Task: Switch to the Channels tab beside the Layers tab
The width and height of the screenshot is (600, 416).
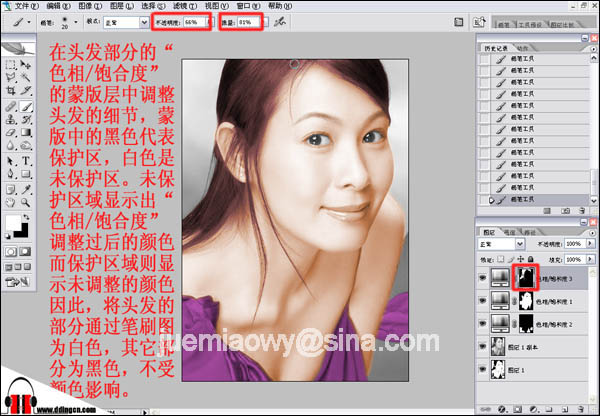Action: point(509,232)
